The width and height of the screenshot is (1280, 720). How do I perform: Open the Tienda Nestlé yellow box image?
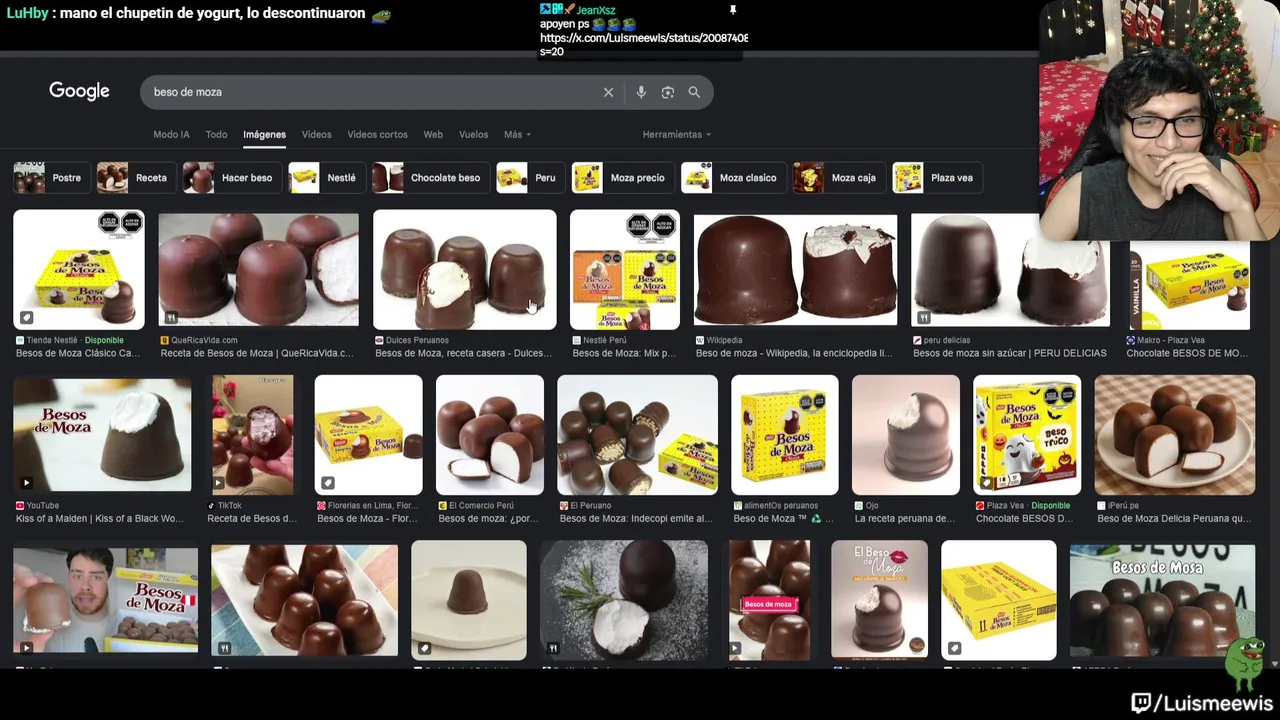[79, 270]
